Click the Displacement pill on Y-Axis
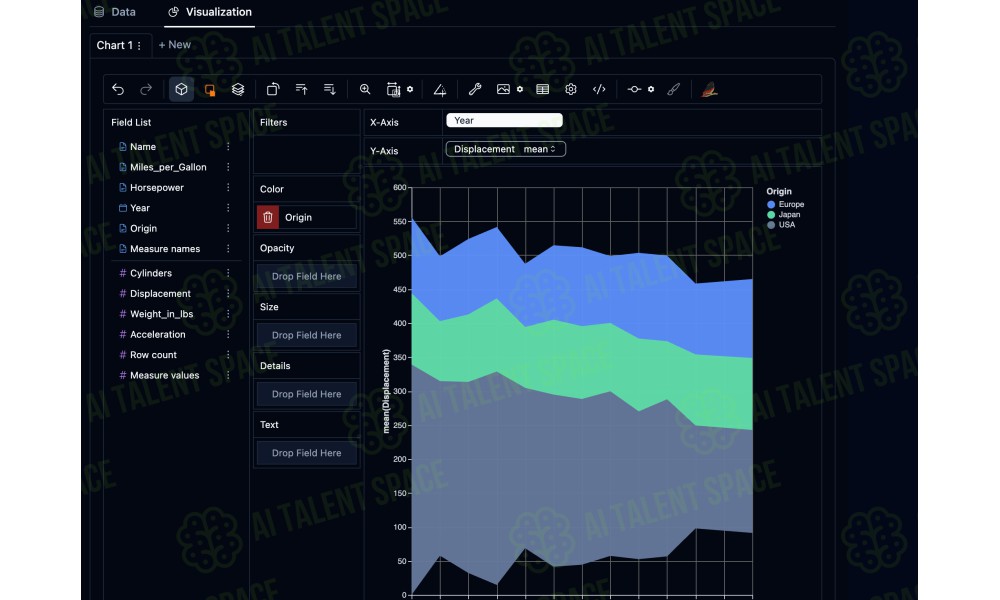 (505, 149)
